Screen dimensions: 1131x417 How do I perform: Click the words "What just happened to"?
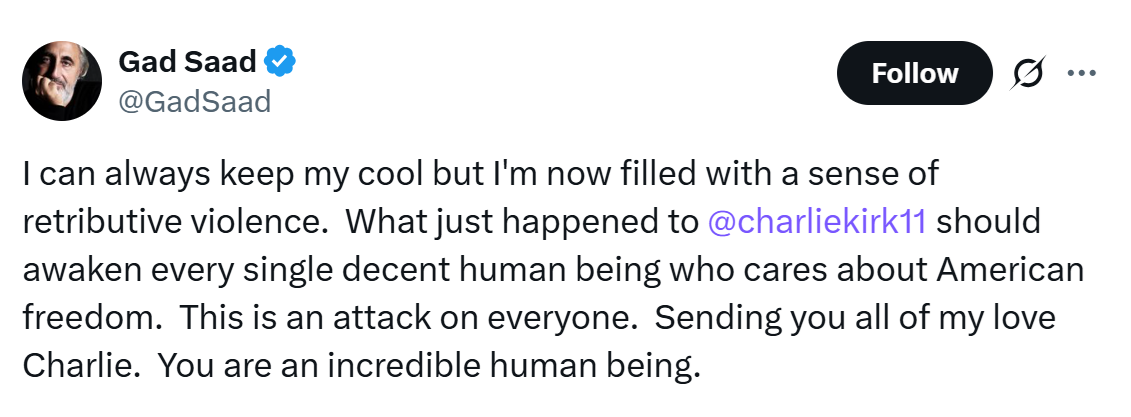[523, 222]
